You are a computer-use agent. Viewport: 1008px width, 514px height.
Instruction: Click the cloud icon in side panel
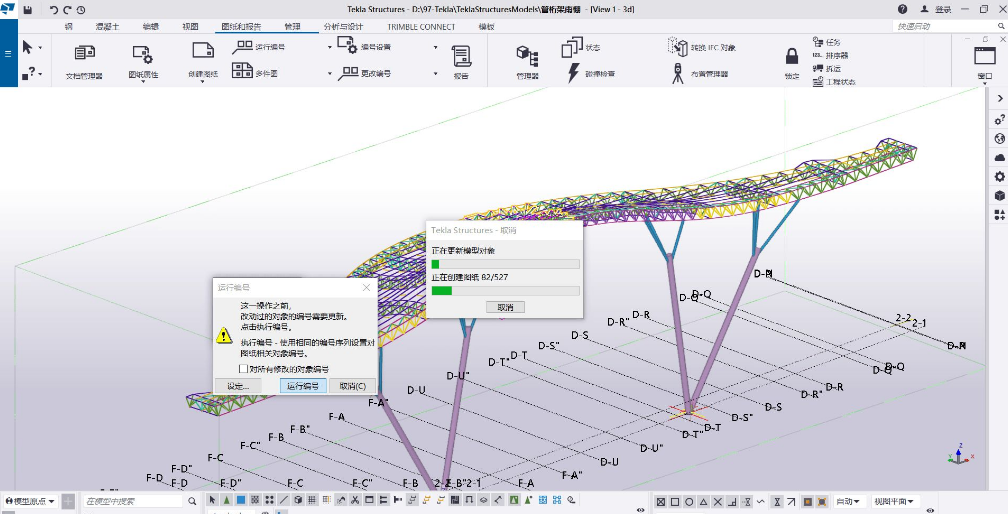point(1000,157)
